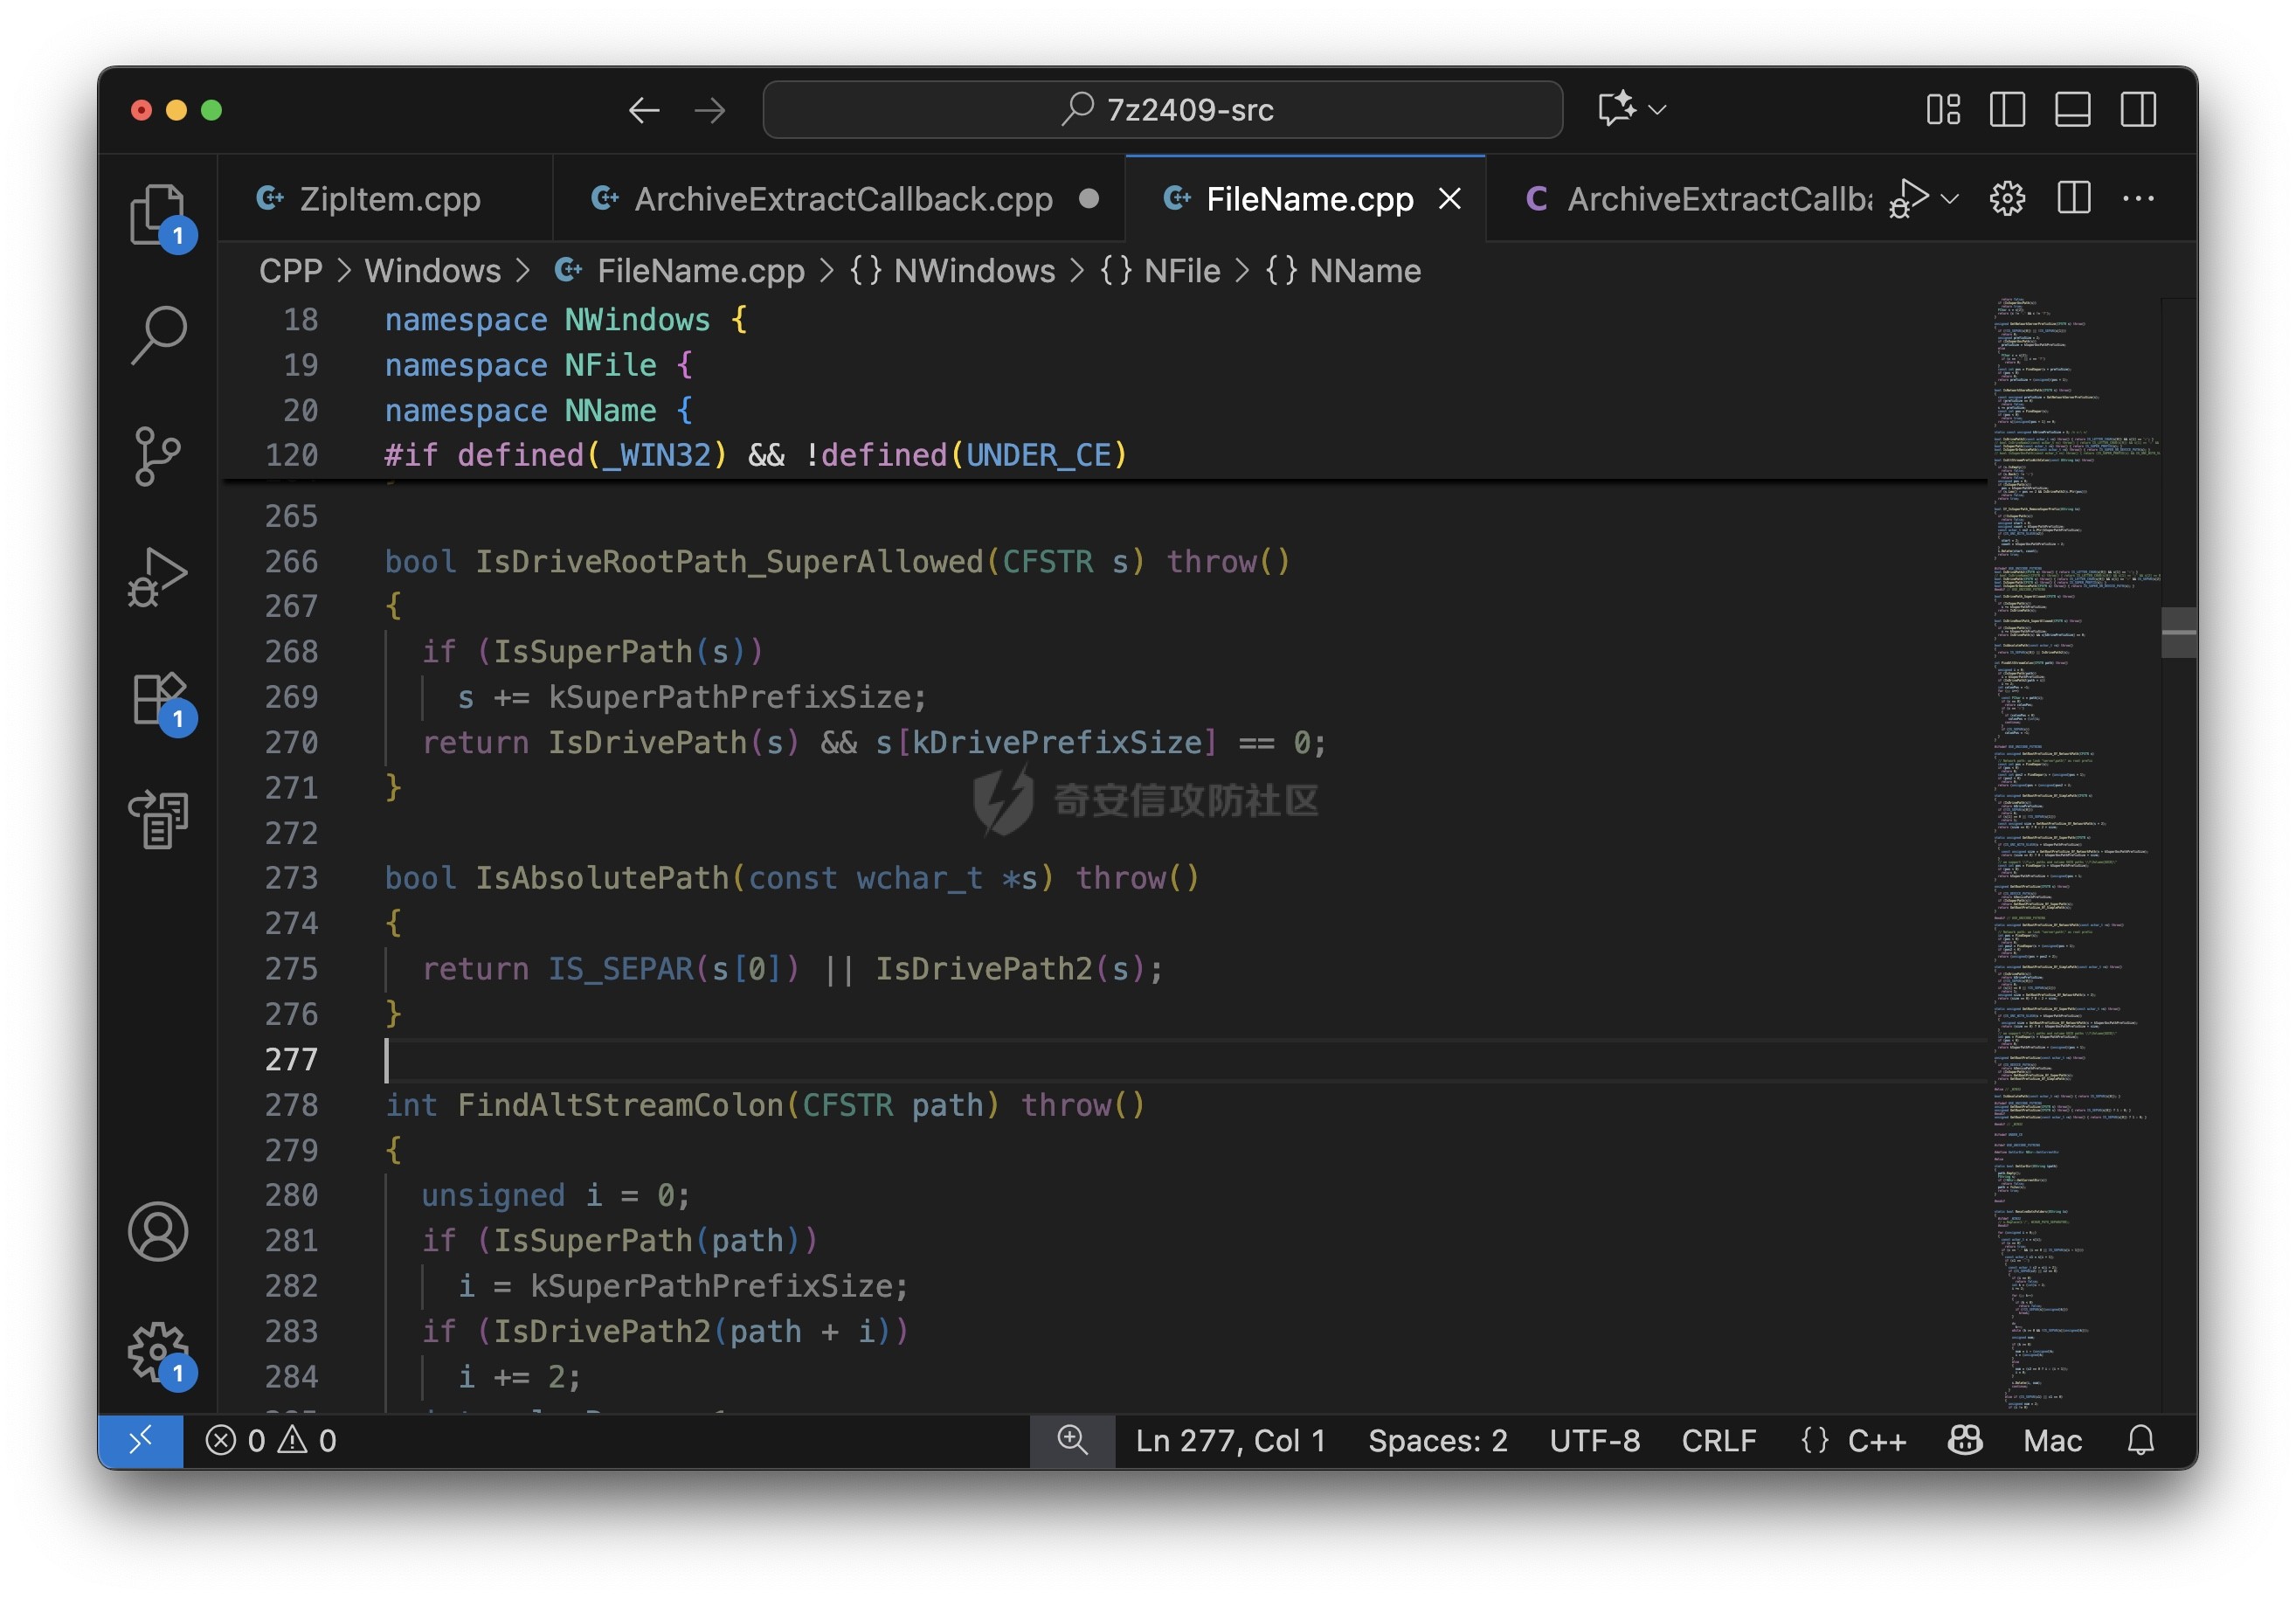Toggle the primary side bar layout button
The width and height of the screenshot is (2296, 1599).
click(2007, 109)
